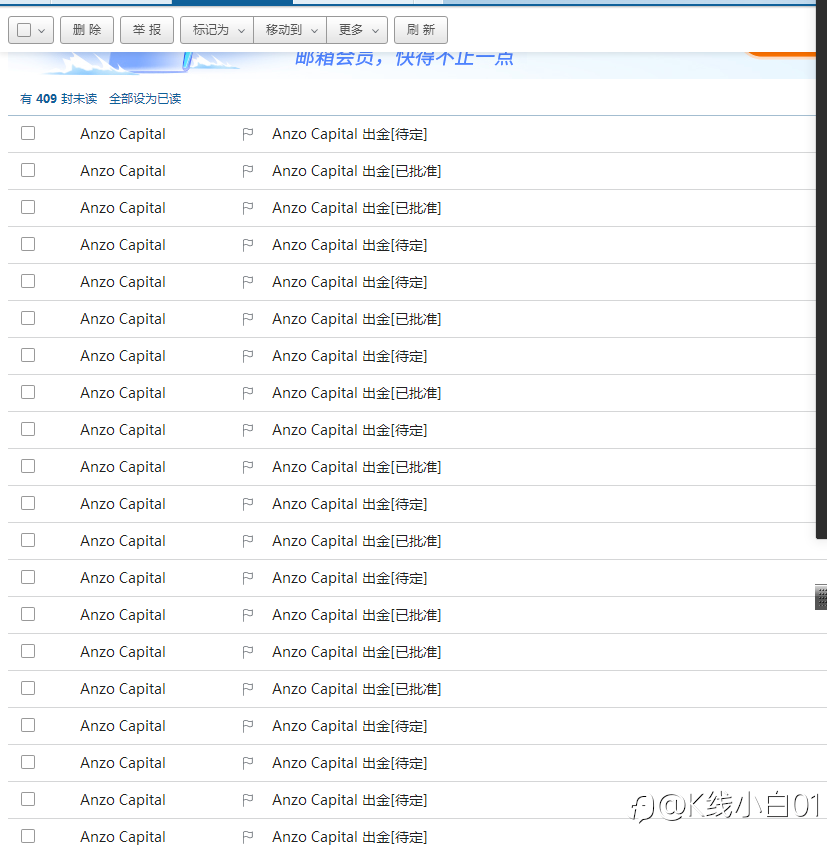Open the select-all dropdown arrow

pos(41,31)
